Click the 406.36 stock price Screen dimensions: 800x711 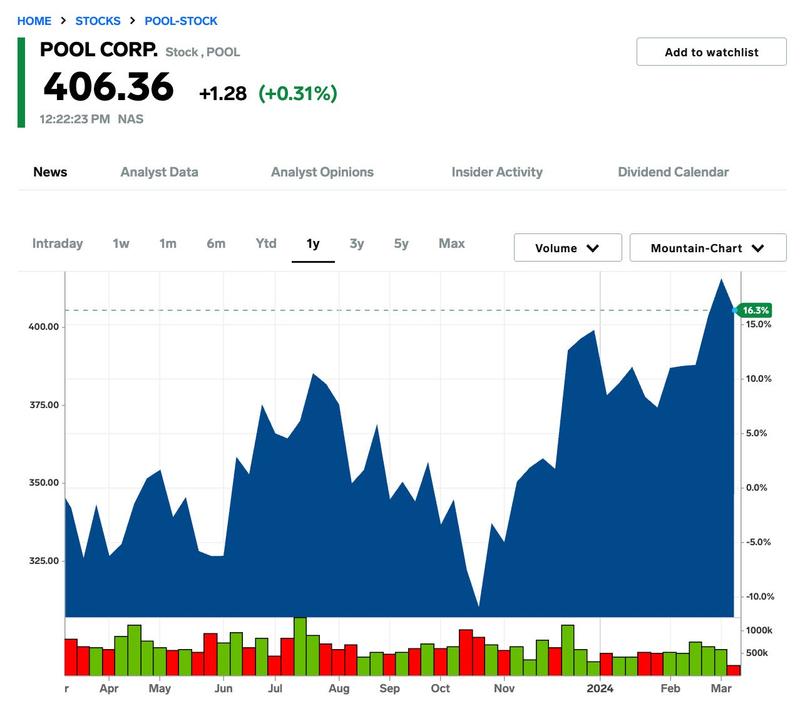(109, 86)
